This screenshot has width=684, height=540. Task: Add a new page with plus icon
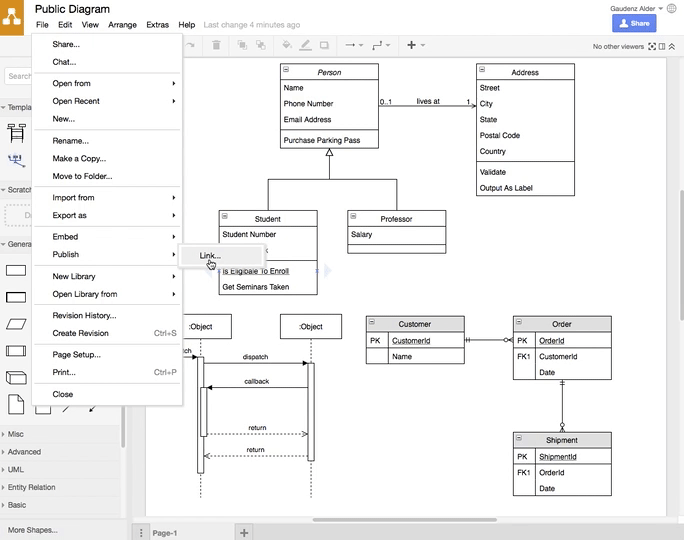[x=244, y=532]
